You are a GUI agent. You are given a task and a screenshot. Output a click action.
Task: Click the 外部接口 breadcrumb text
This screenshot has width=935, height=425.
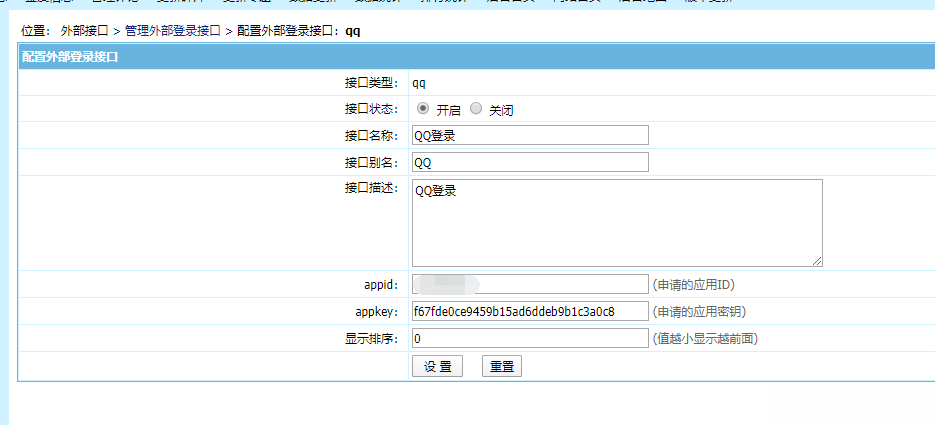[x=84, y=31]
